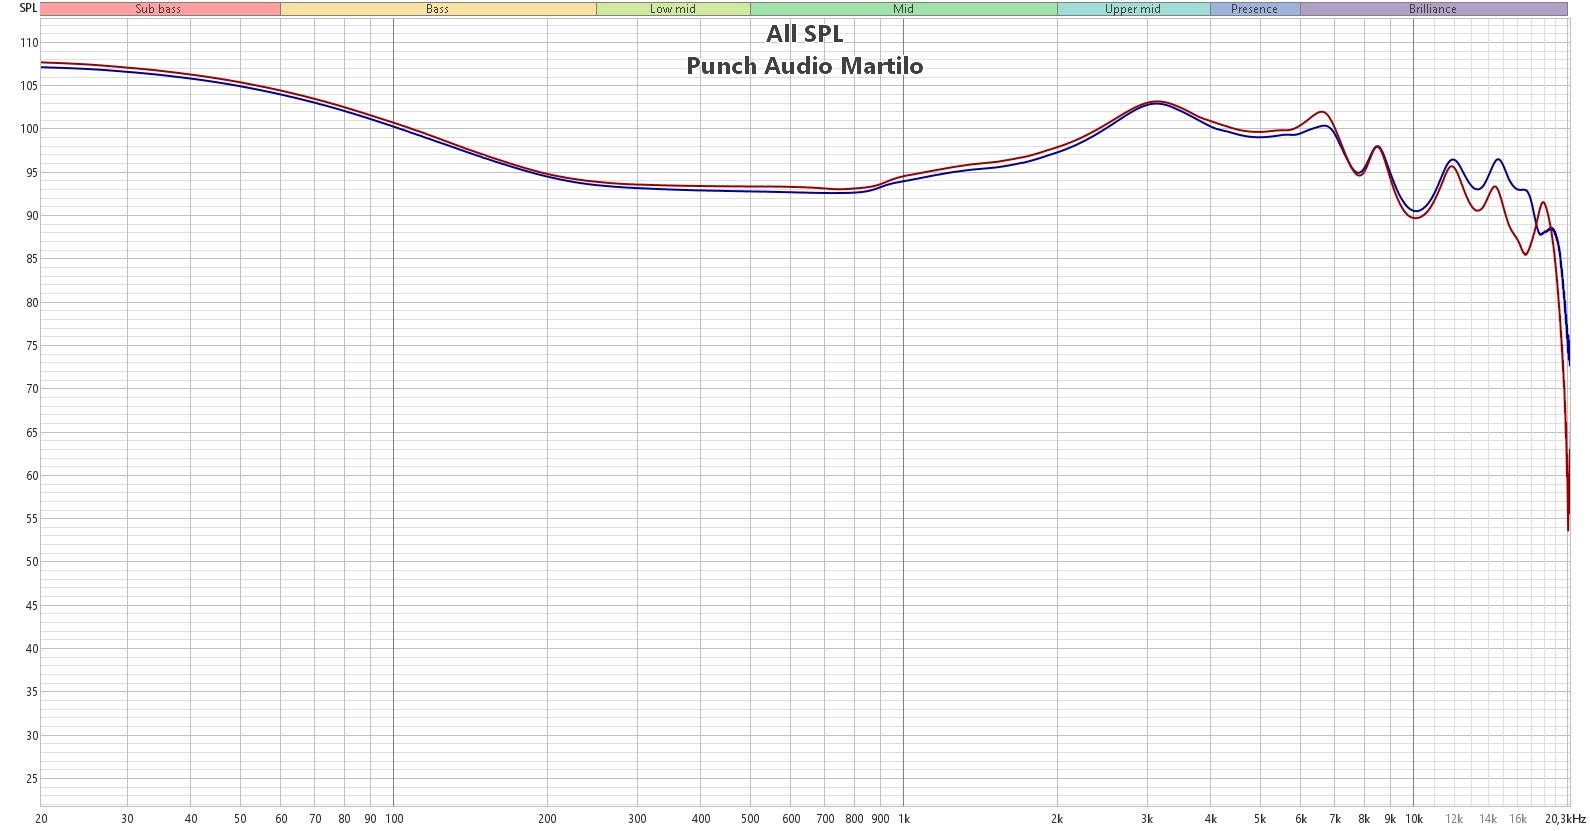Select the 800 frequency axis label
Screen dimensions: 1590x831
(854, 819)
